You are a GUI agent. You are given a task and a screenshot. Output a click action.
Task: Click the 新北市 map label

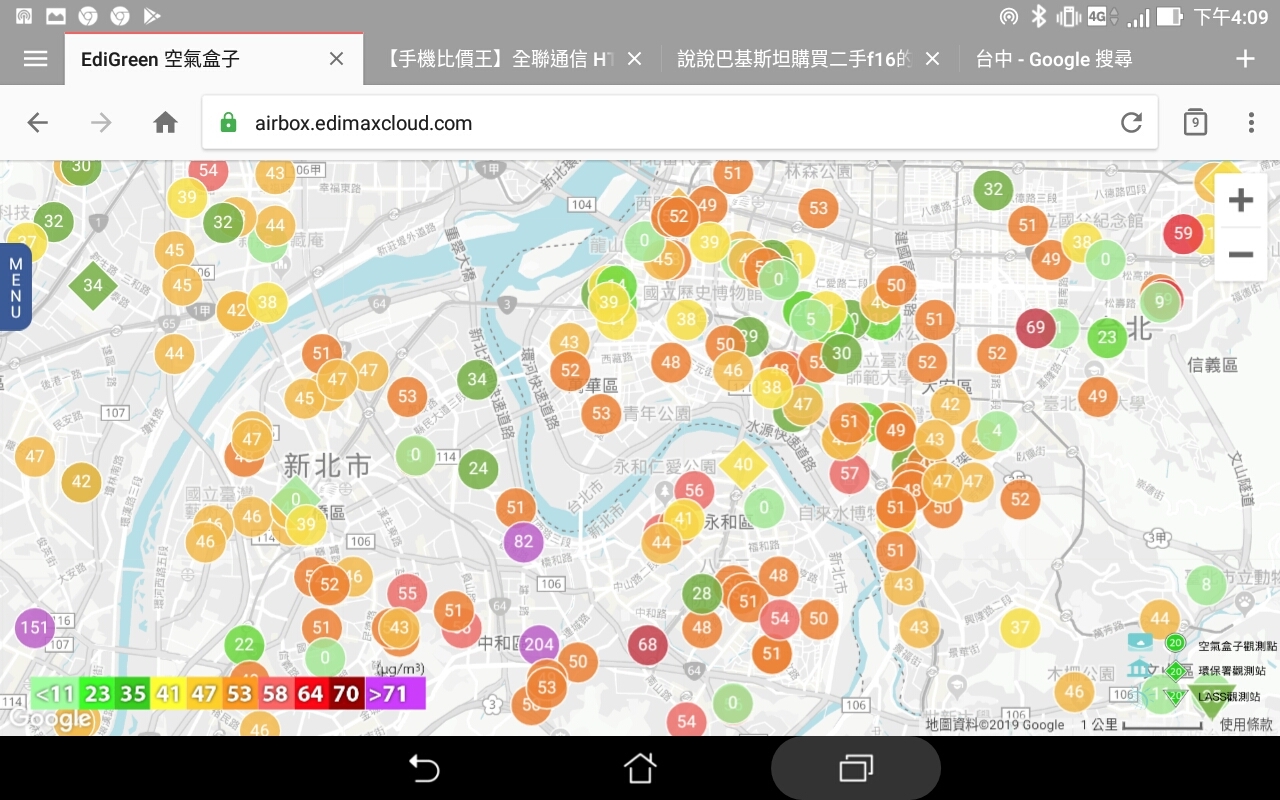click(327, 466)
